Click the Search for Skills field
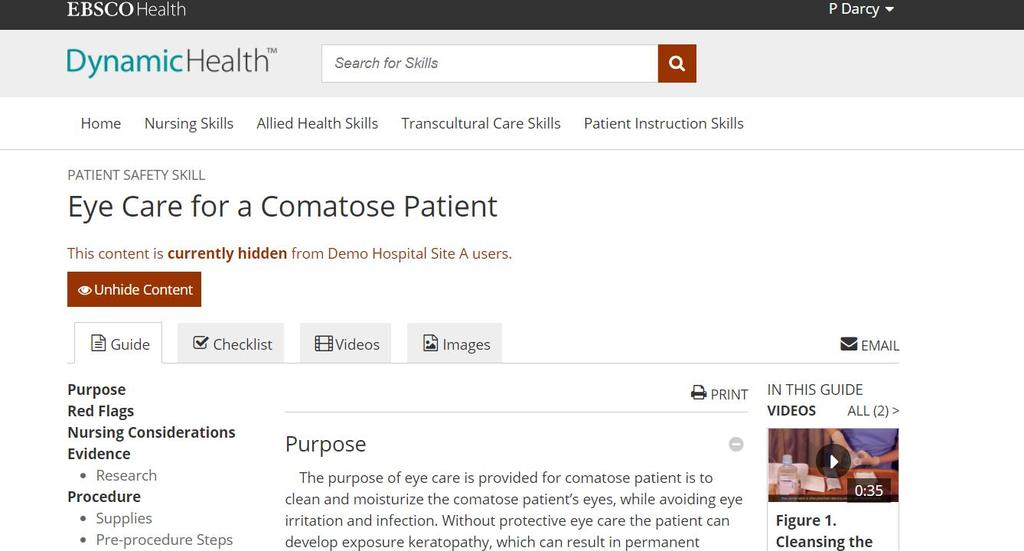This screenshot has height=551, width=1024. coord(490,63)
